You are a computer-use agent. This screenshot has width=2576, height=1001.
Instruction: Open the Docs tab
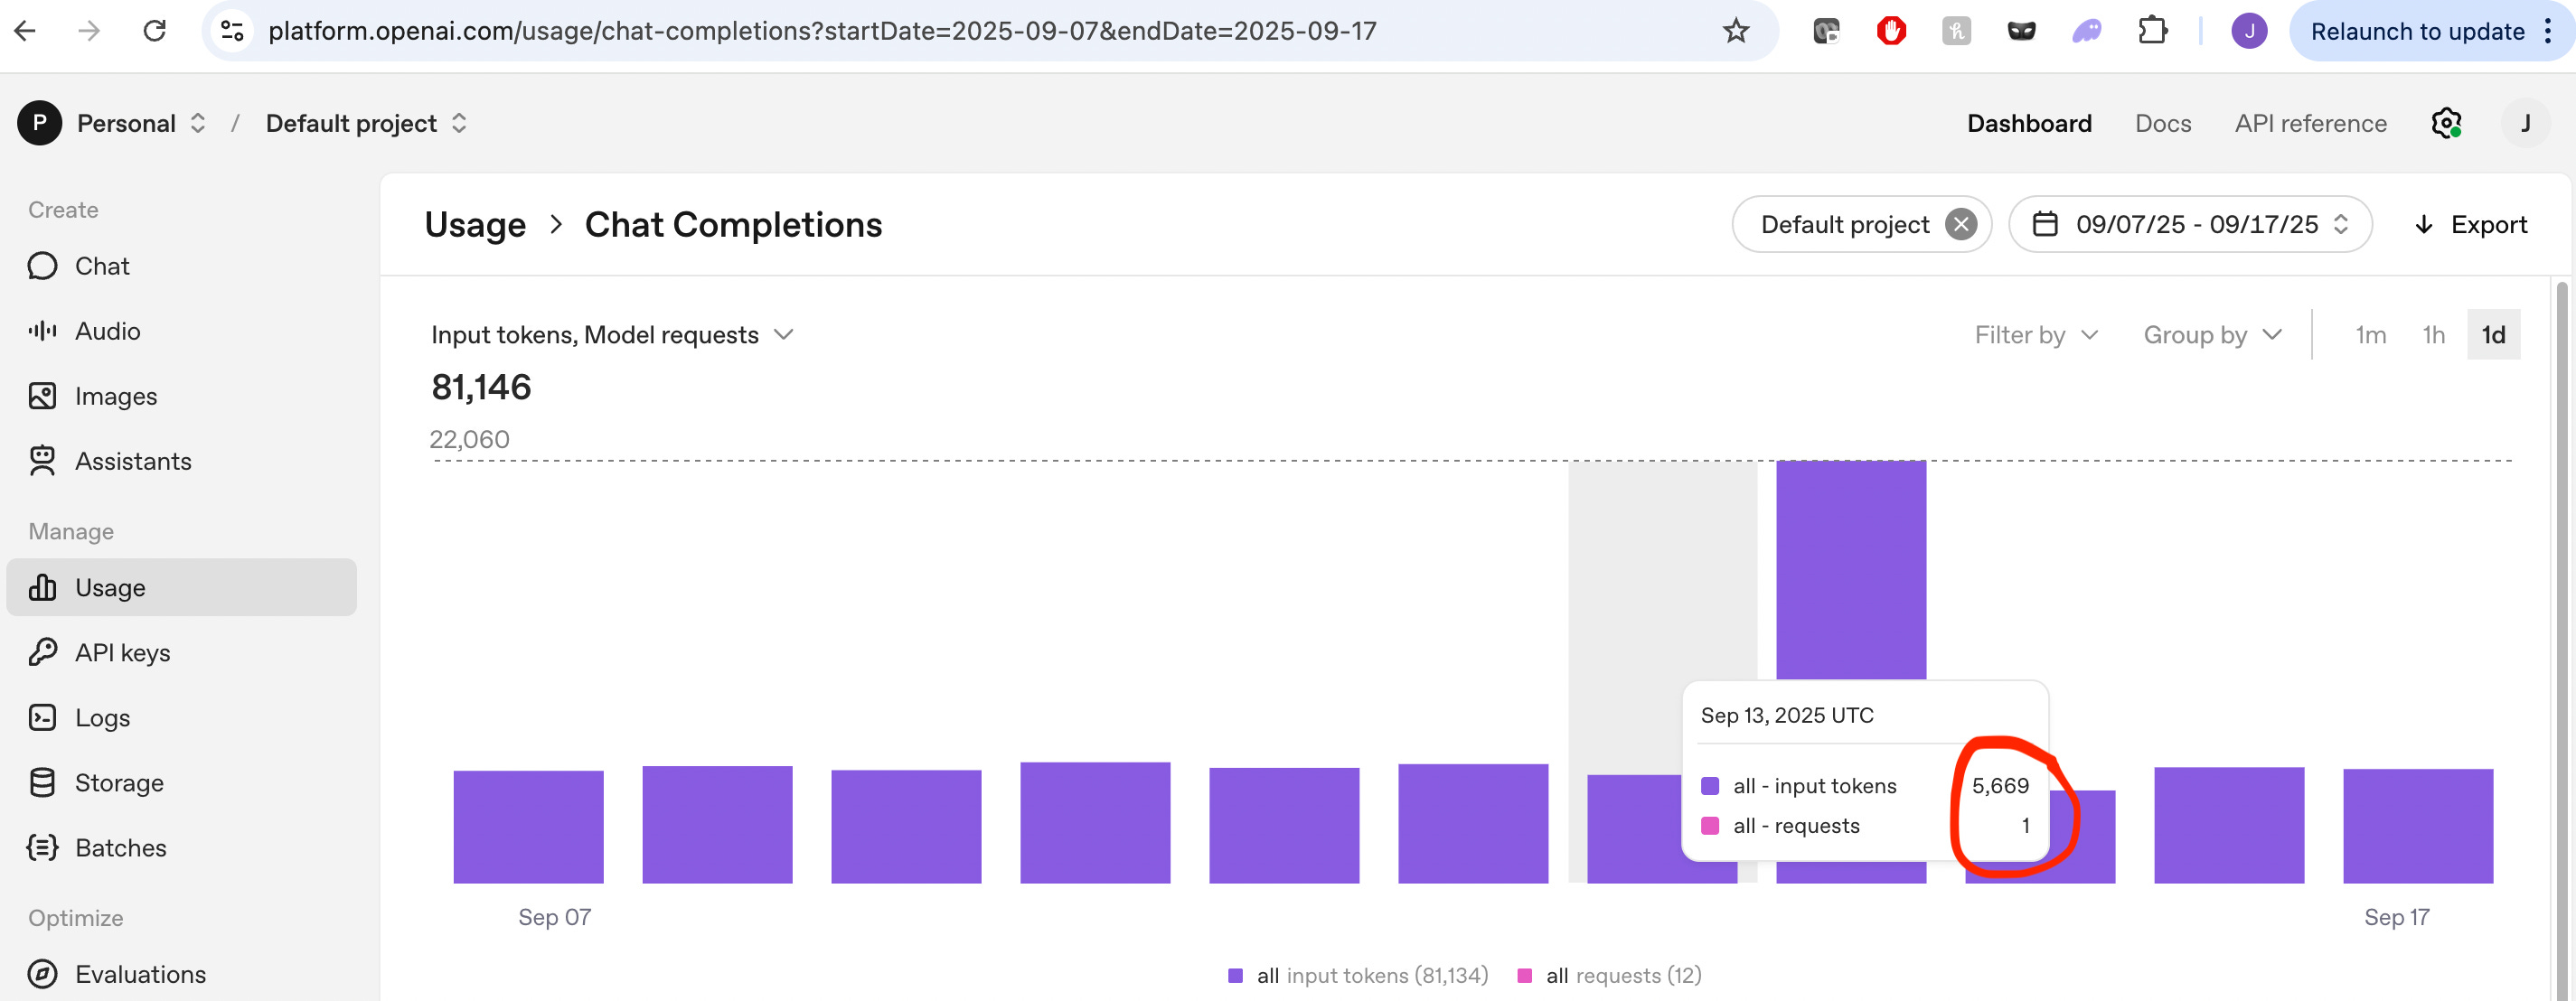2162,123
